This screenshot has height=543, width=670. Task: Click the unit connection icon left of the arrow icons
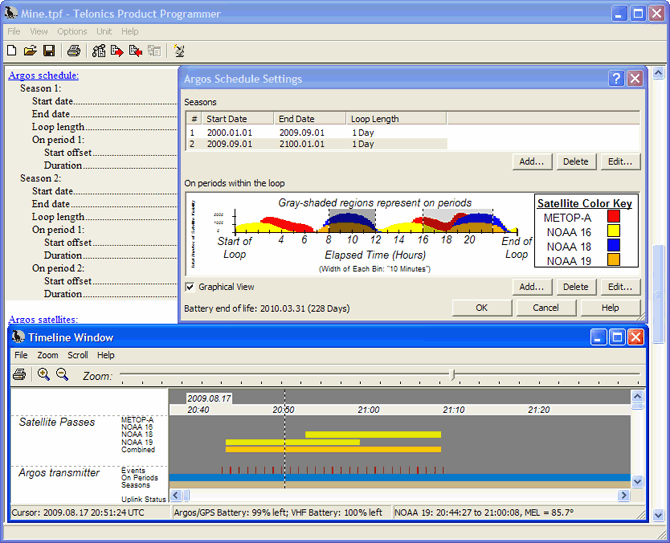point(99,51)
